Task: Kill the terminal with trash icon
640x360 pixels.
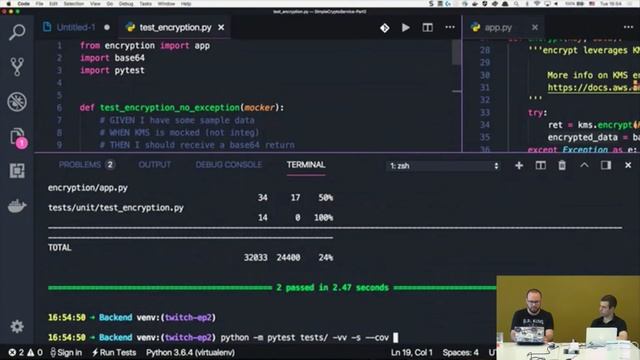Action: click(562, 165)
